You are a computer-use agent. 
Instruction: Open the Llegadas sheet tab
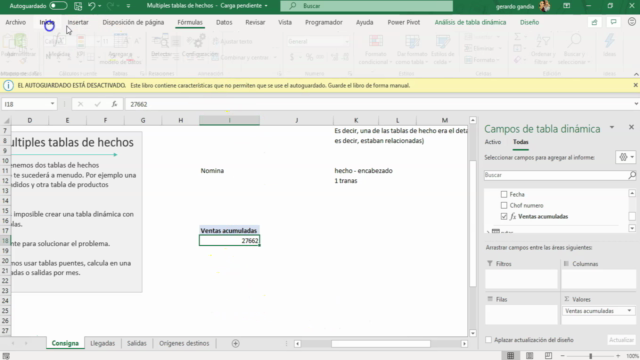point(102,343)
